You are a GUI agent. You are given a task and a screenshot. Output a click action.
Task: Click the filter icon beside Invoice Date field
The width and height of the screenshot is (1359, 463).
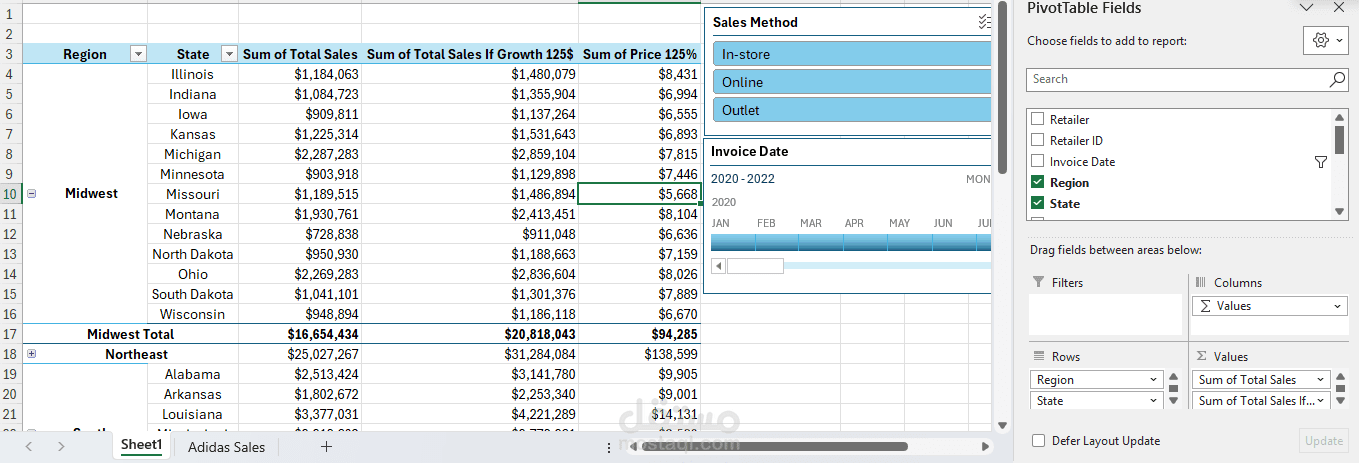tap(1320, 161)
